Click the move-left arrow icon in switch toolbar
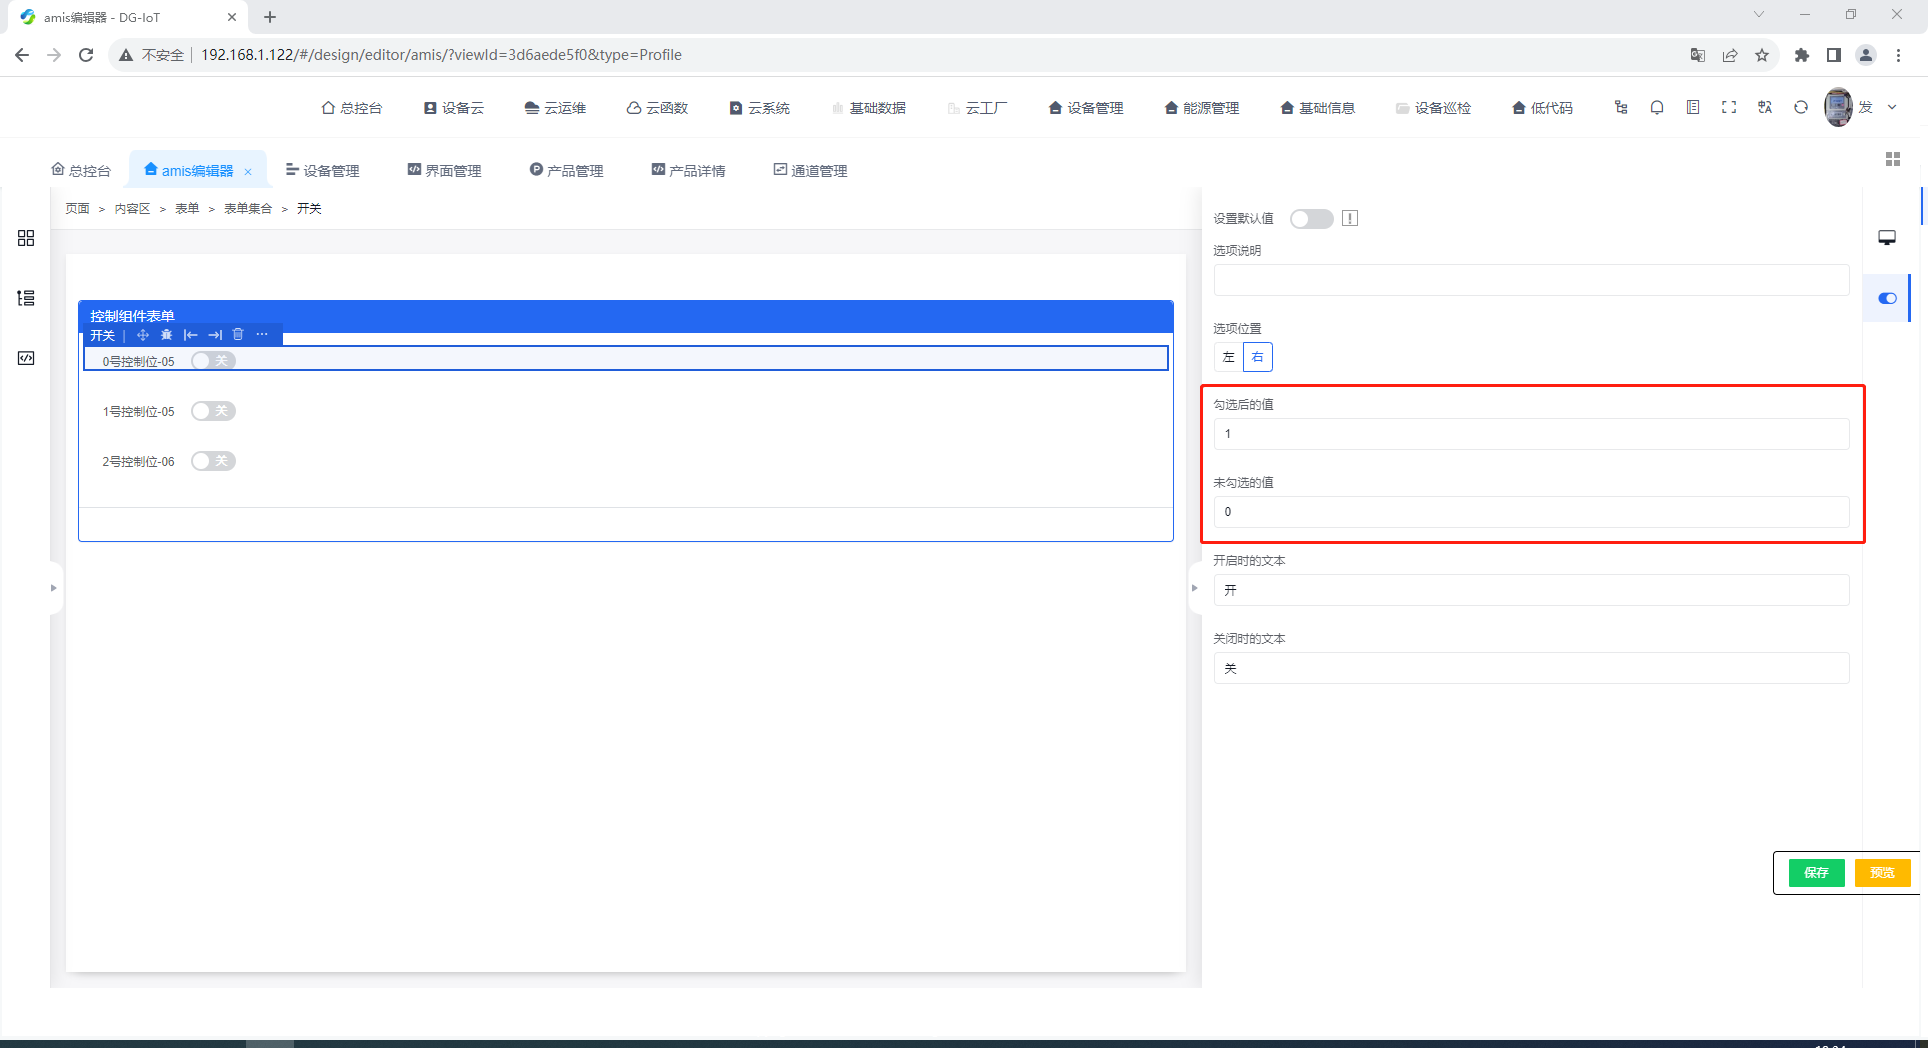The image size is (1928, 1048). (190, 335)
